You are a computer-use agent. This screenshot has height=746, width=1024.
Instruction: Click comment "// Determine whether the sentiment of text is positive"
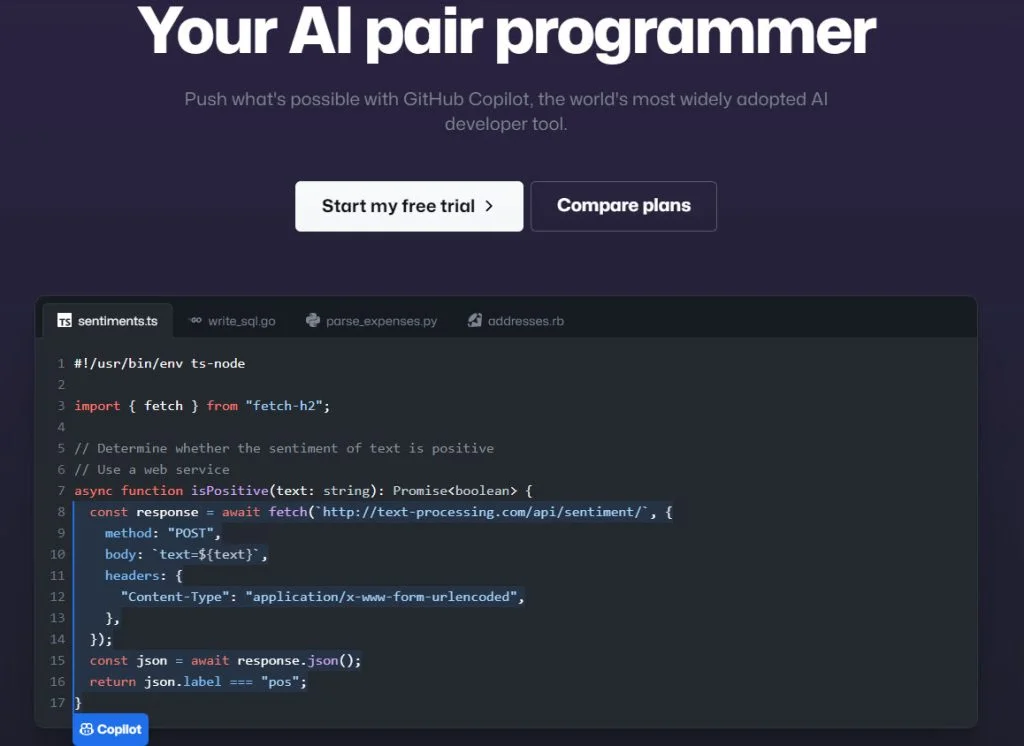(284, 448)
